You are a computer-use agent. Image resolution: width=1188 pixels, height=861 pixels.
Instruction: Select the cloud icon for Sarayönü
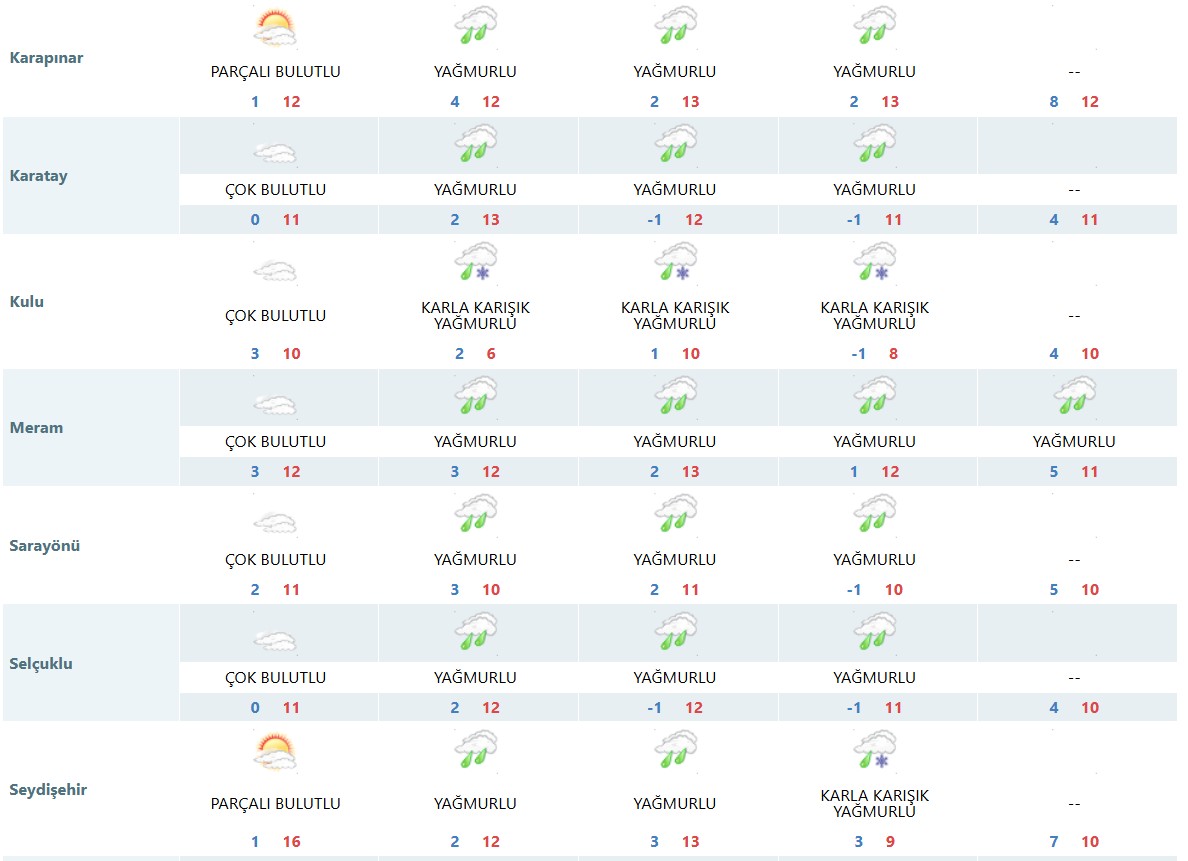click(275, 523)
